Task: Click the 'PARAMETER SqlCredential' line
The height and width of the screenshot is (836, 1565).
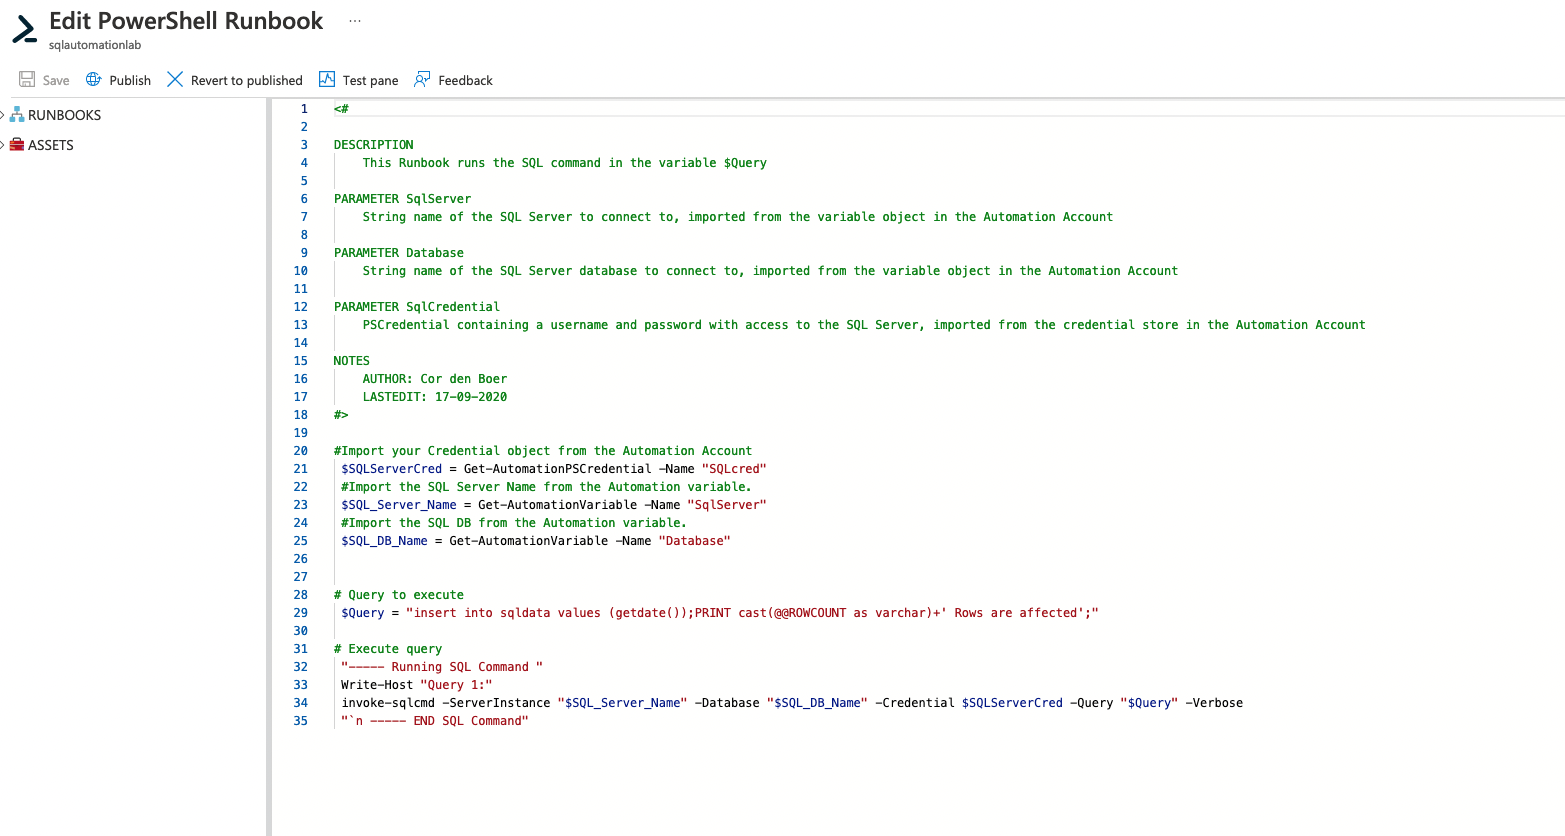Action: [416, 307]
